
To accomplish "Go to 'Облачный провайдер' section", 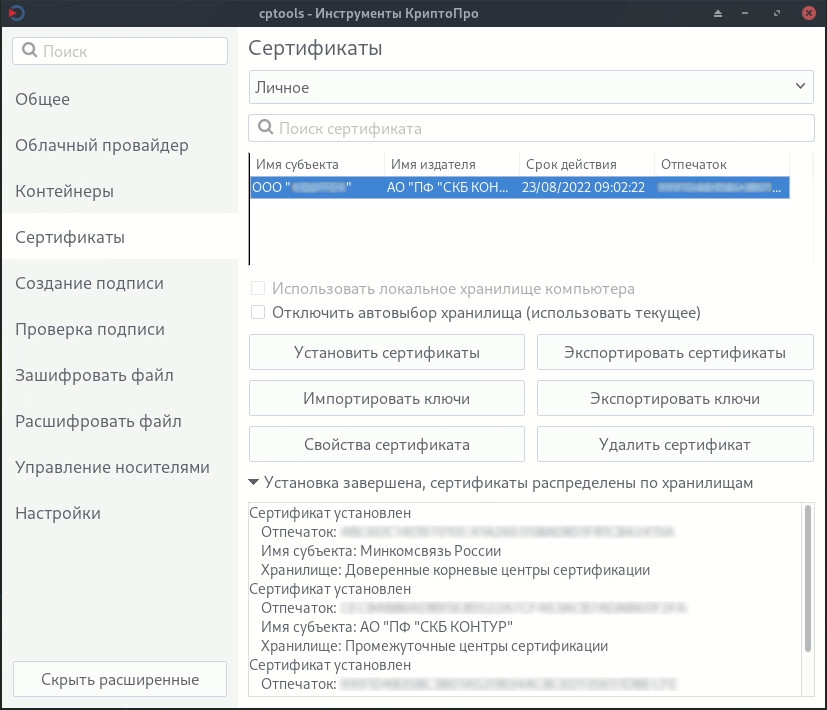I will [x=120, y=145].
